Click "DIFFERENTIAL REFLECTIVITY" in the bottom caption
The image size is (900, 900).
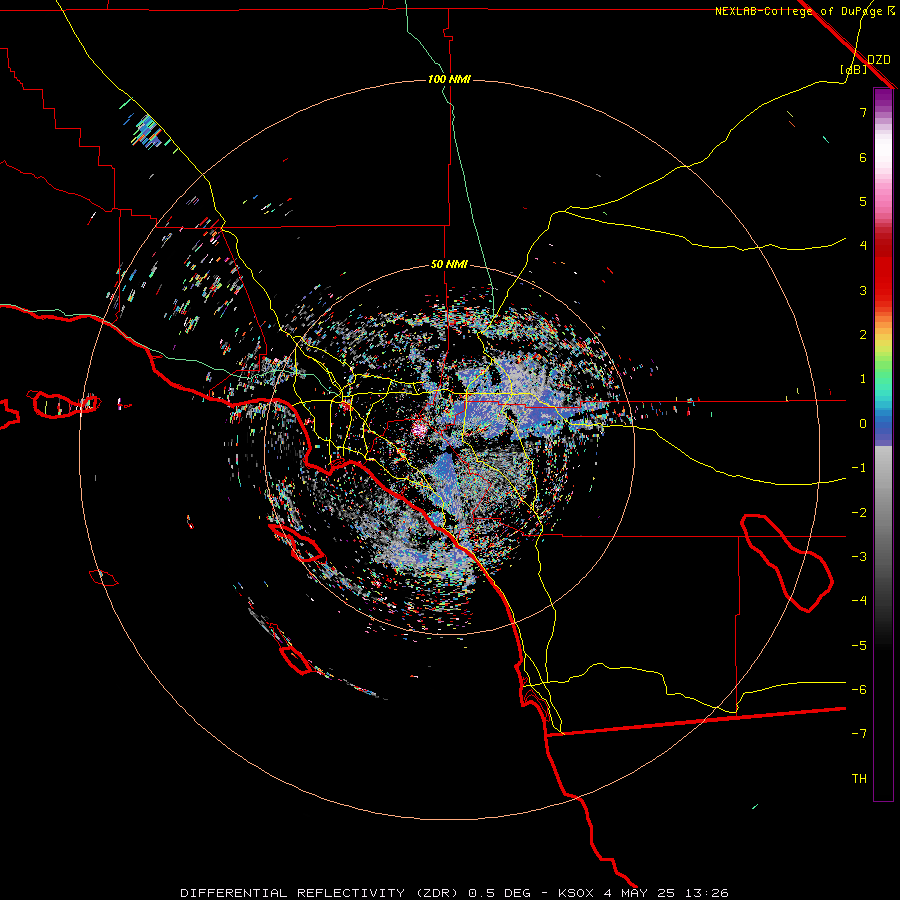293,893
